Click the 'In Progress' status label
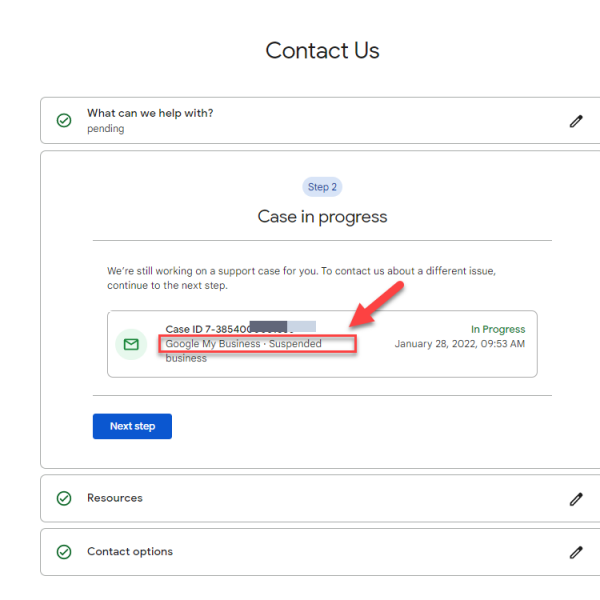This screenshot has height=600, width=600. coord(498,329)
